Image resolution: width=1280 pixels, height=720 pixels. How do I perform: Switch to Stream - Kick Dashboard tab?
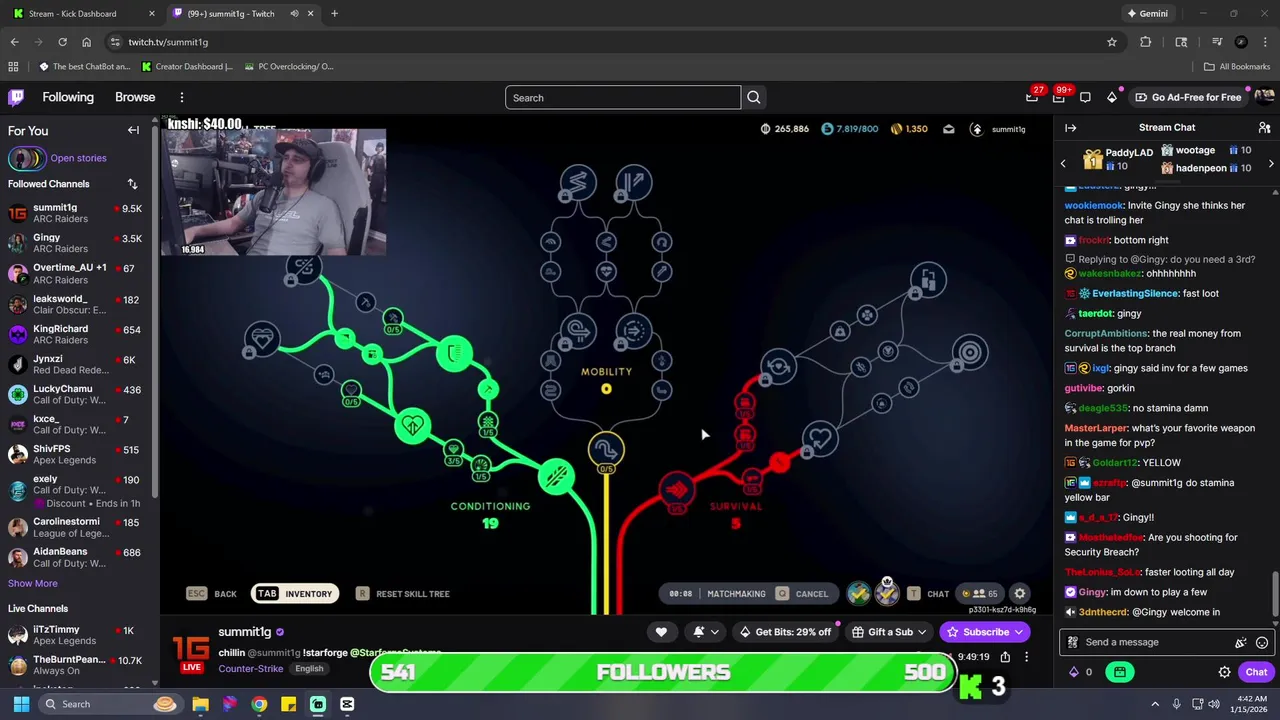coord(82,14)
